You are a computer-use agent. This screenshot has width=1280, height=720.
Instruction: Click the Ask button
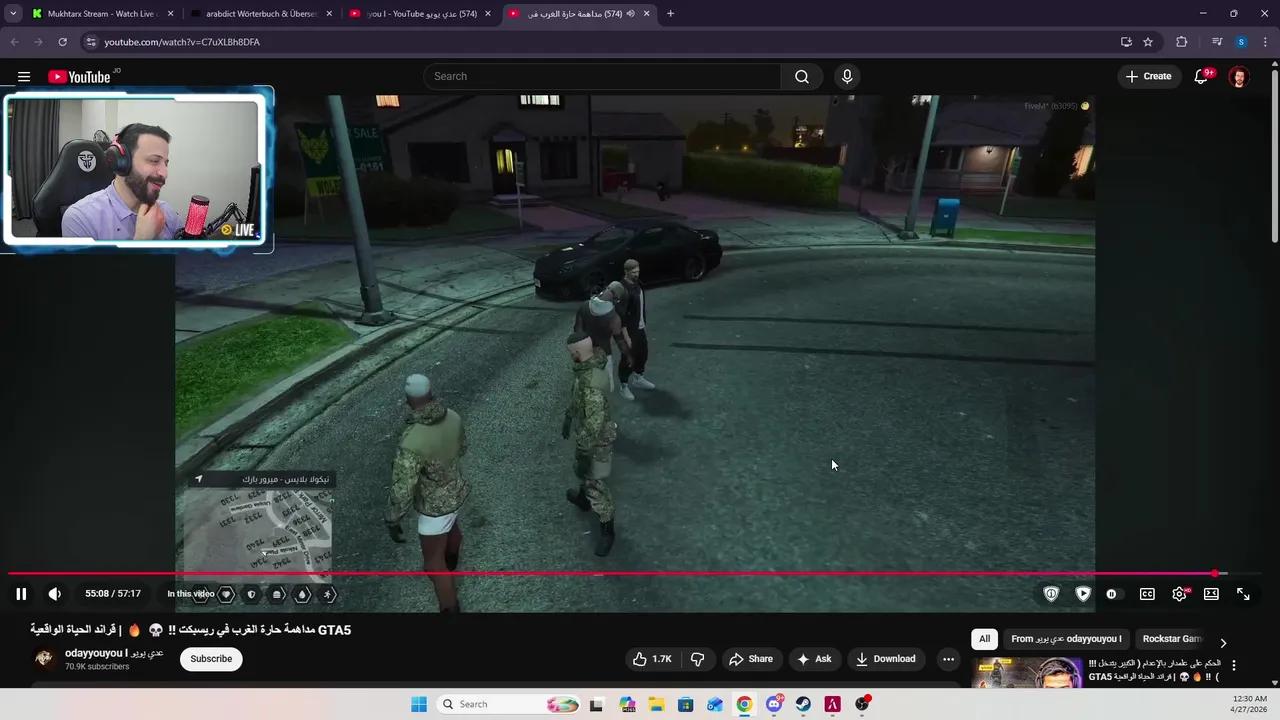click(814, 659)
